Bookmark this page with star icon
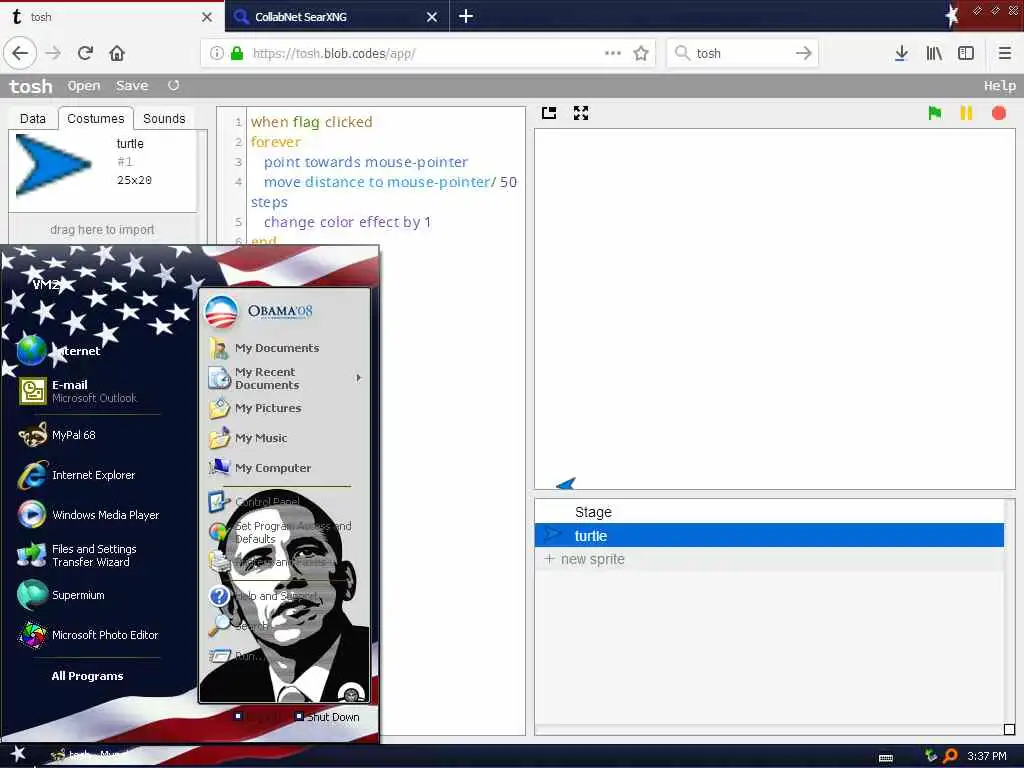The image size is (1024, 768). point(641,53)
